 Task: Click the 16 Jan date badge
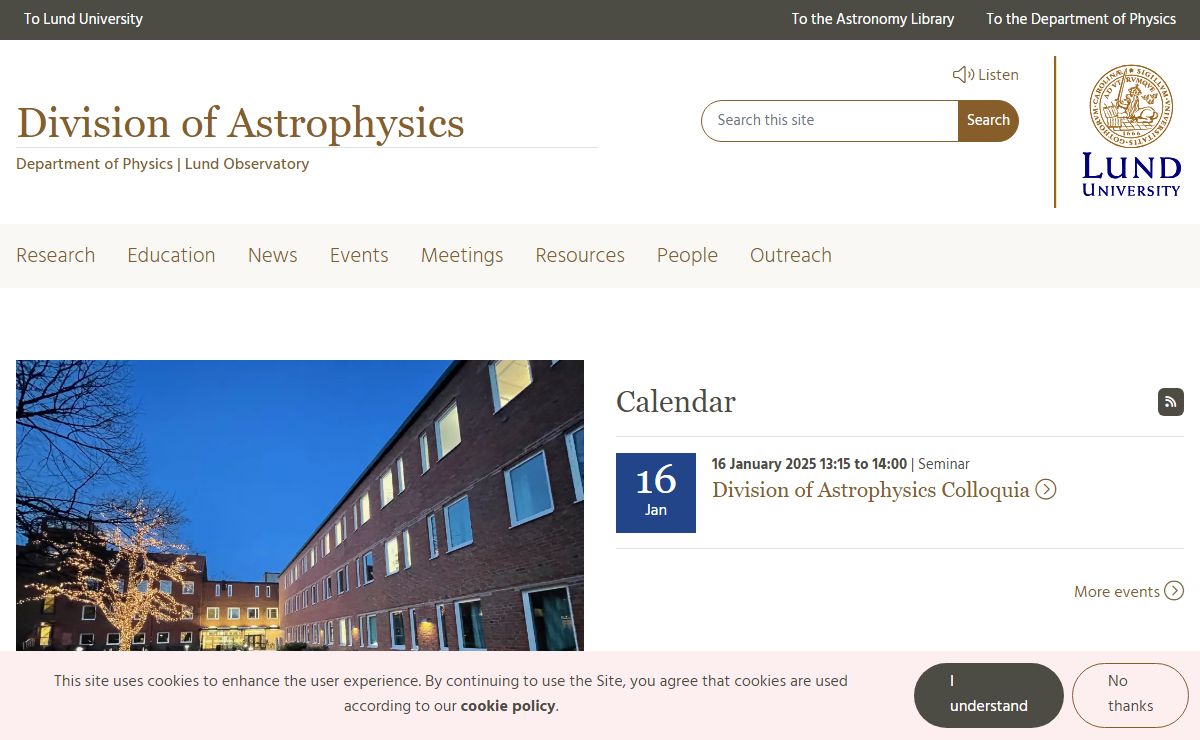(656, 493)
